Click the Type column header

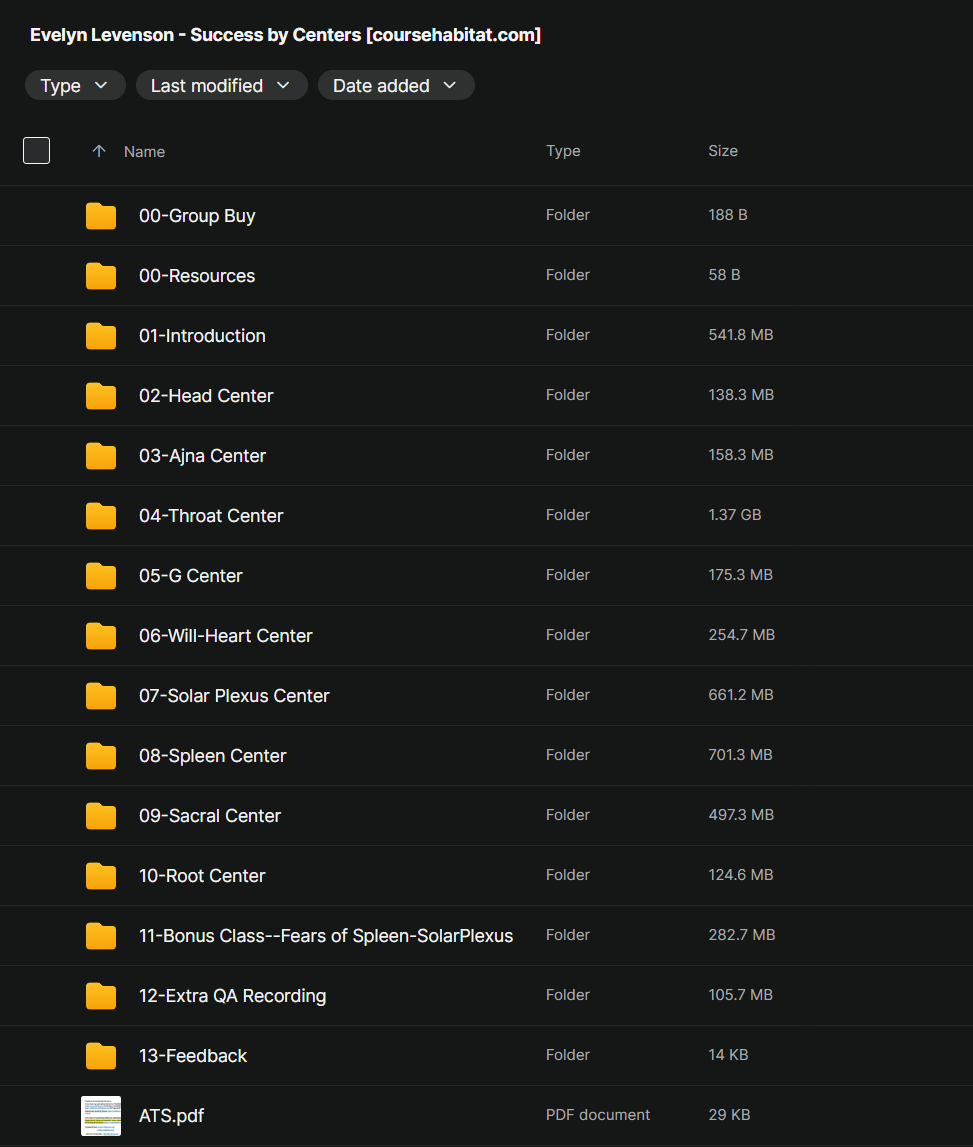pyautogui.click(x=563, y=151)
